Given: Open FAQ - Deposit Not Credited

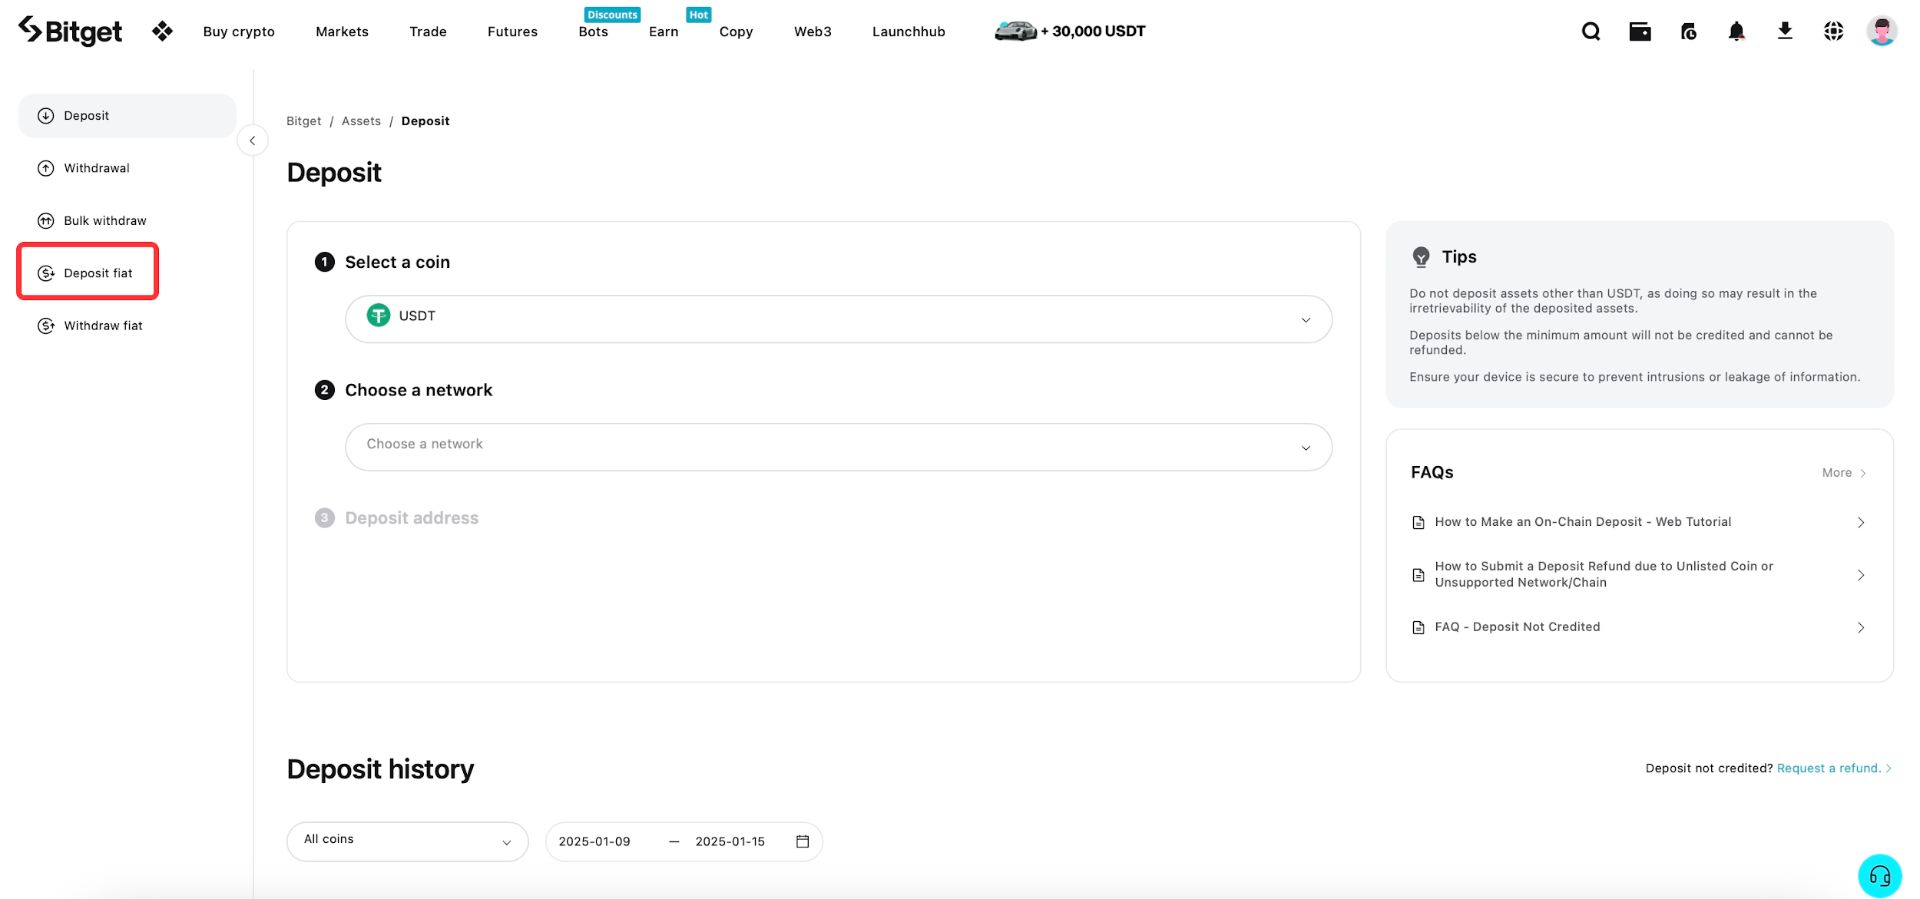Looking at the screenshot, I should tap(1639, 627).
